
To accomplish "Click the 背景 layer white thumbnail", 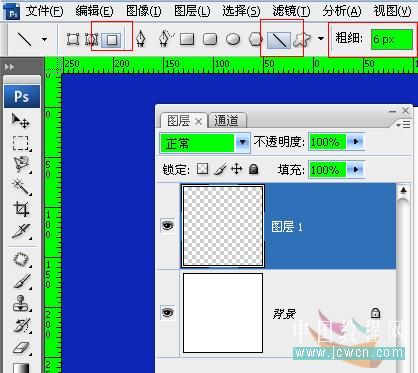I will tap(223, 313).
